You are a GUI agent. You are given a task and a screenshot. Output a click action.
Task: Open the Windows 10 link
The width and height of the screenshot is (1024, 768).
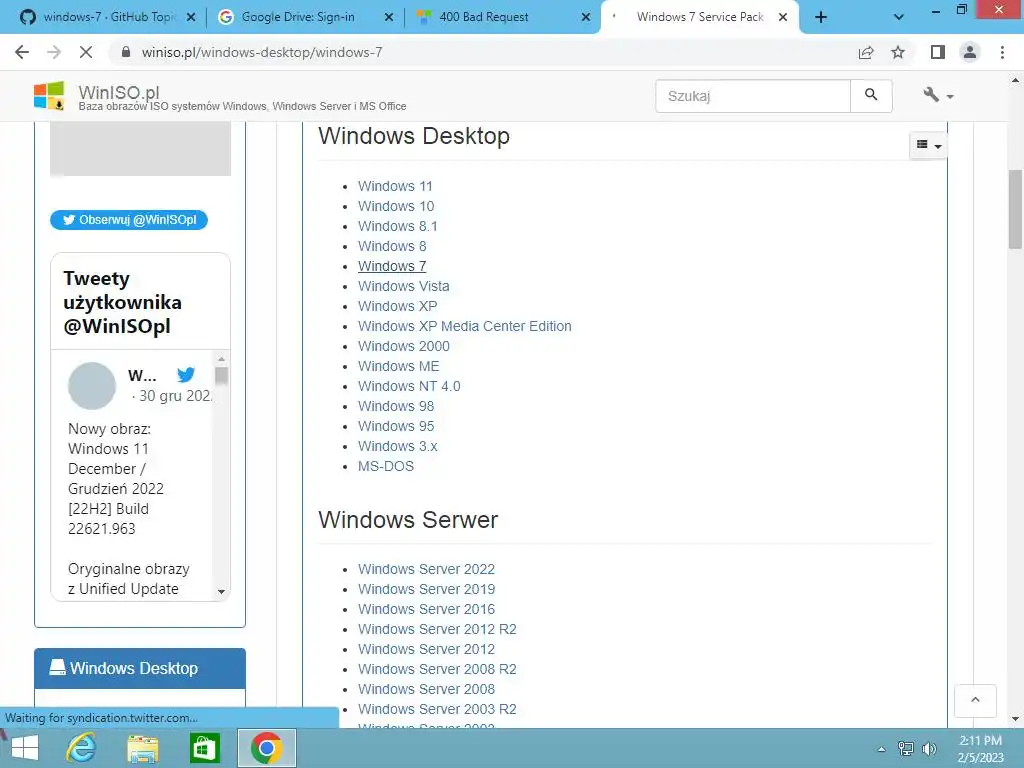click(x=396, y=206)
